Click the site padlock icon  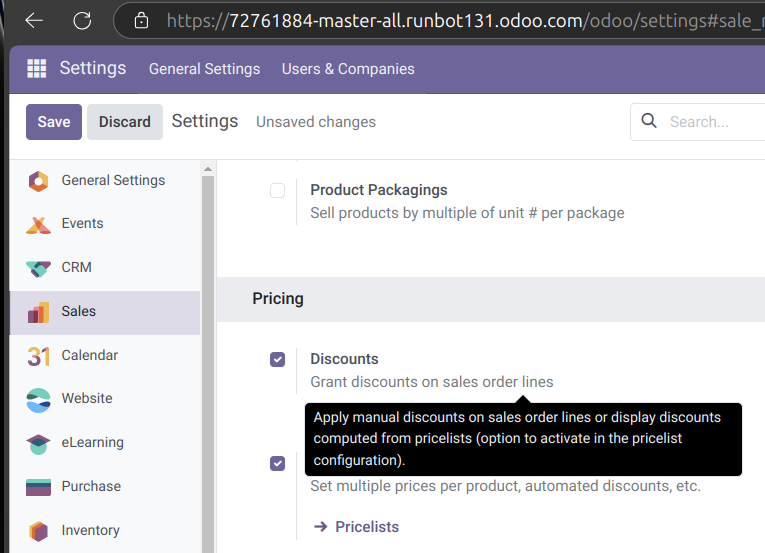click(141, 20)
